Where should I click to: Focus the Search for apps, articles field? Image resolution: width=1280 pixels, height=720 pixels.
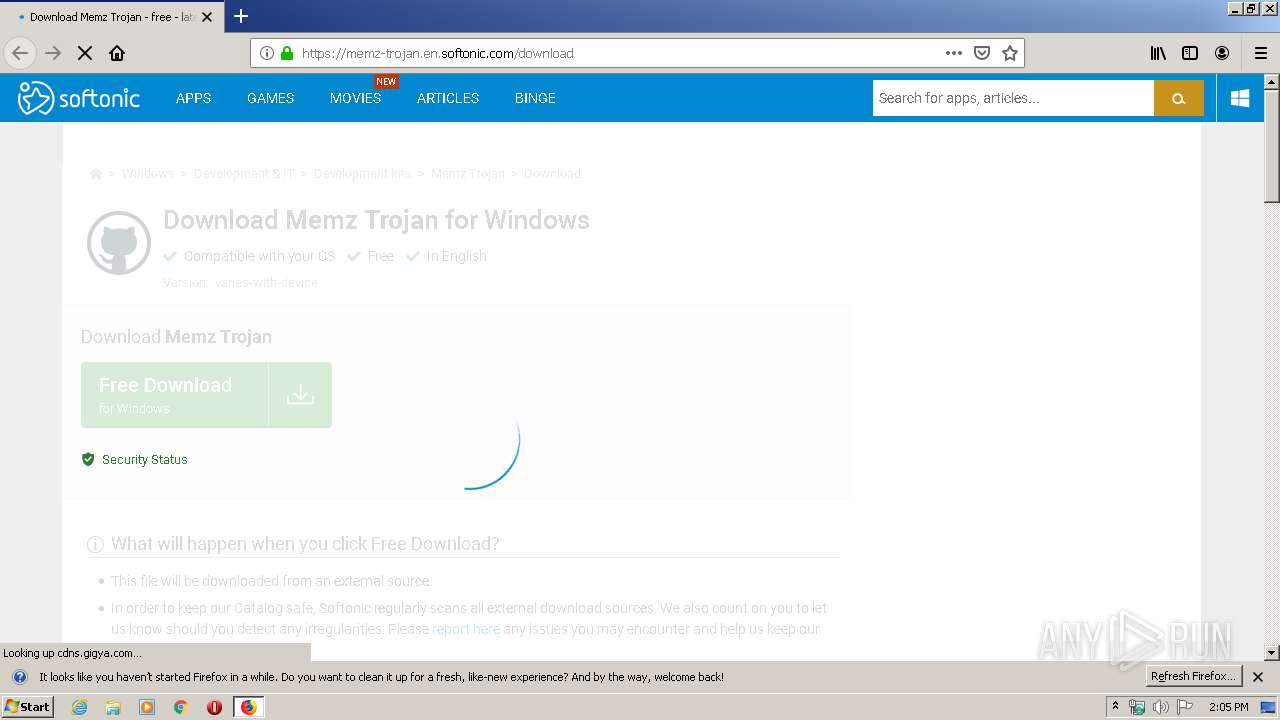tap(1013, 98)
